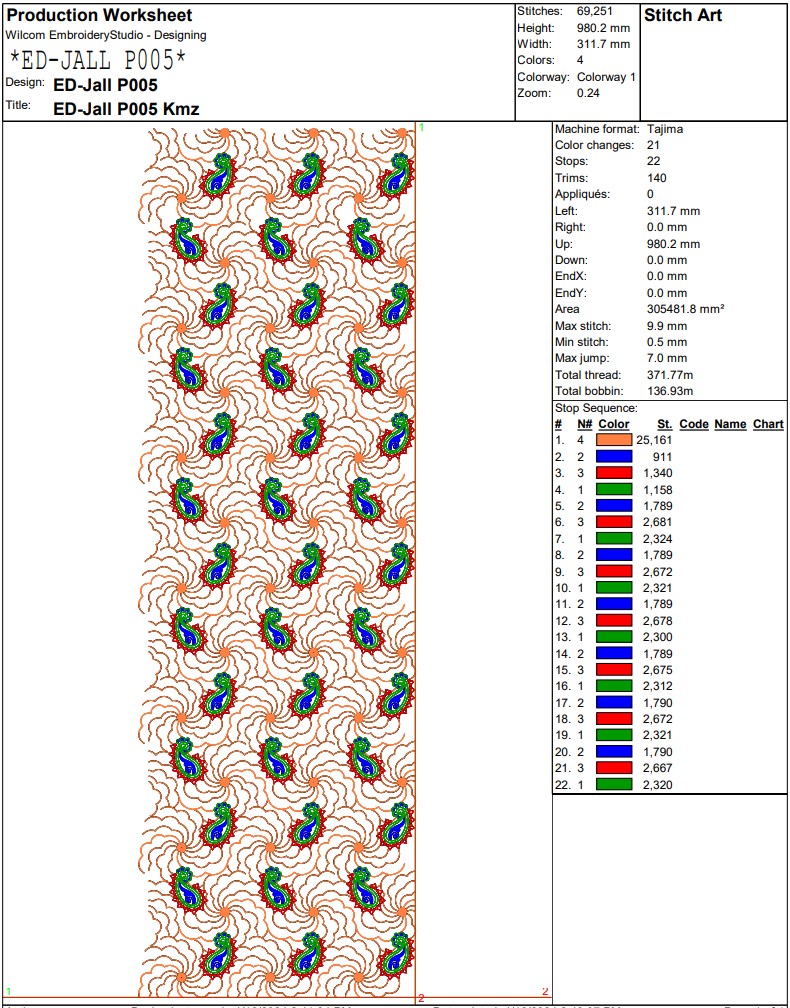
Task: Select the title text "ED-Jall P005 Kmz"
Action: [x=126, y=109]
